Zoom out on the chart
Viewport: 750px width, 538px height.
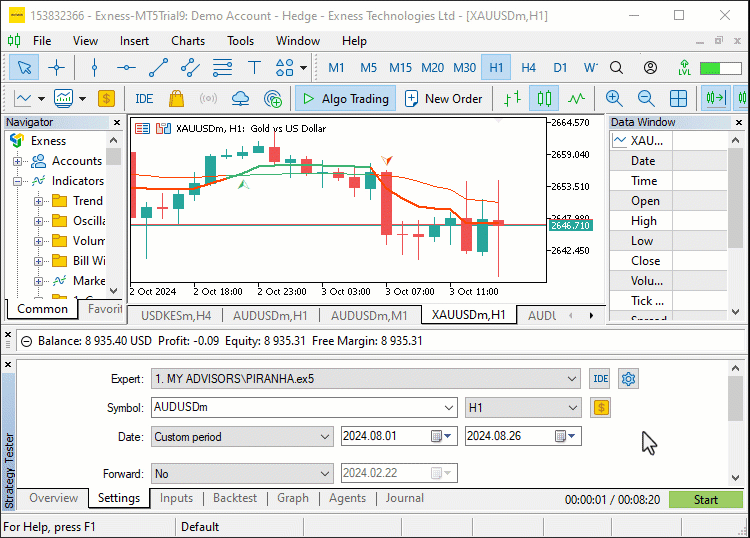click(x=646, y=99)
